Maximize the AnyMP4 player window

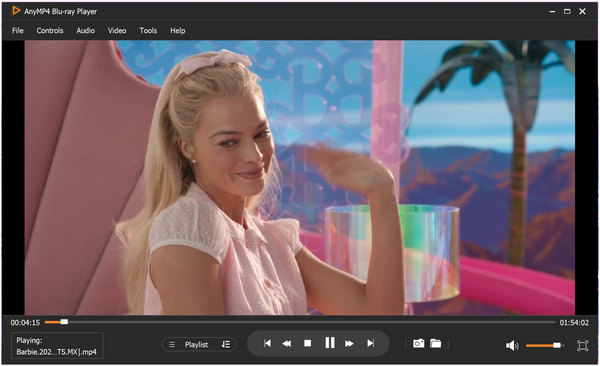coord(567,11)
